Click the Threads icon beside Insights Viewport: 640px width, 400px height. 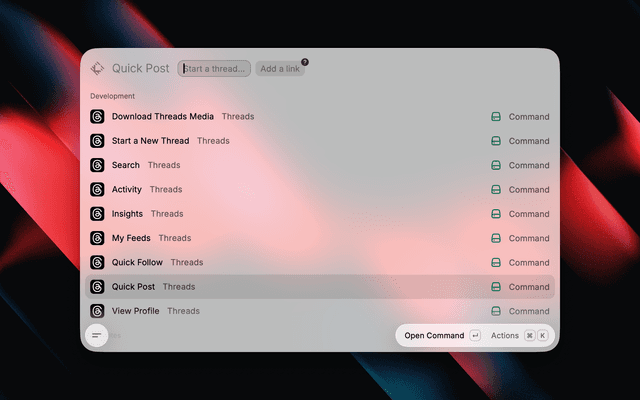(97, 214)
